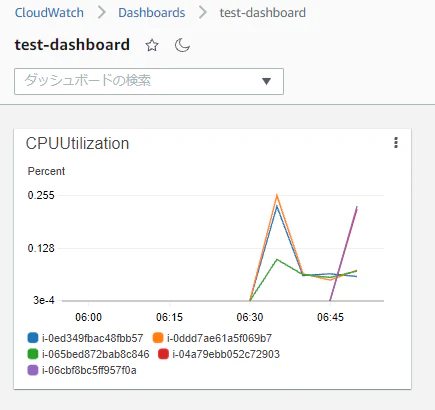Click the green swatch for i-065bed872bab8c846
The image size is (435, 410).
coord(33,354)
